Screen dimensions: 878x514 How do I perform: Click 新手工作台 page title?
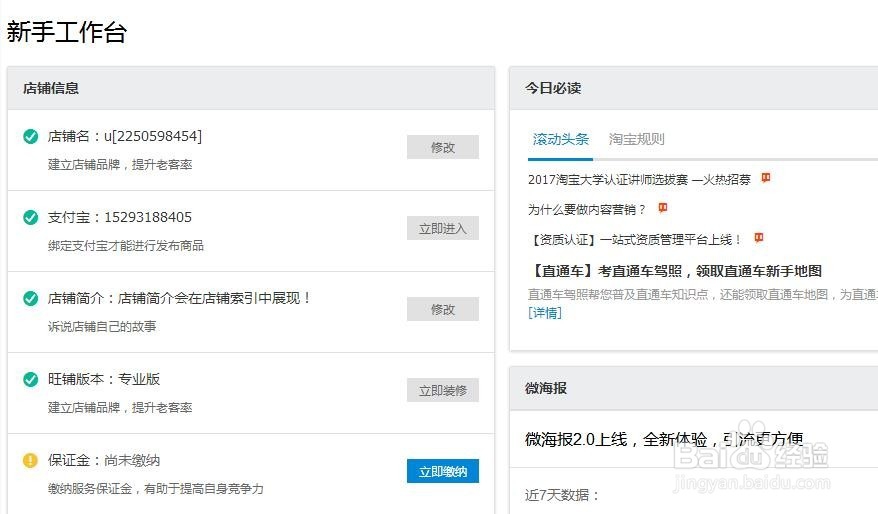pos(67,31)
